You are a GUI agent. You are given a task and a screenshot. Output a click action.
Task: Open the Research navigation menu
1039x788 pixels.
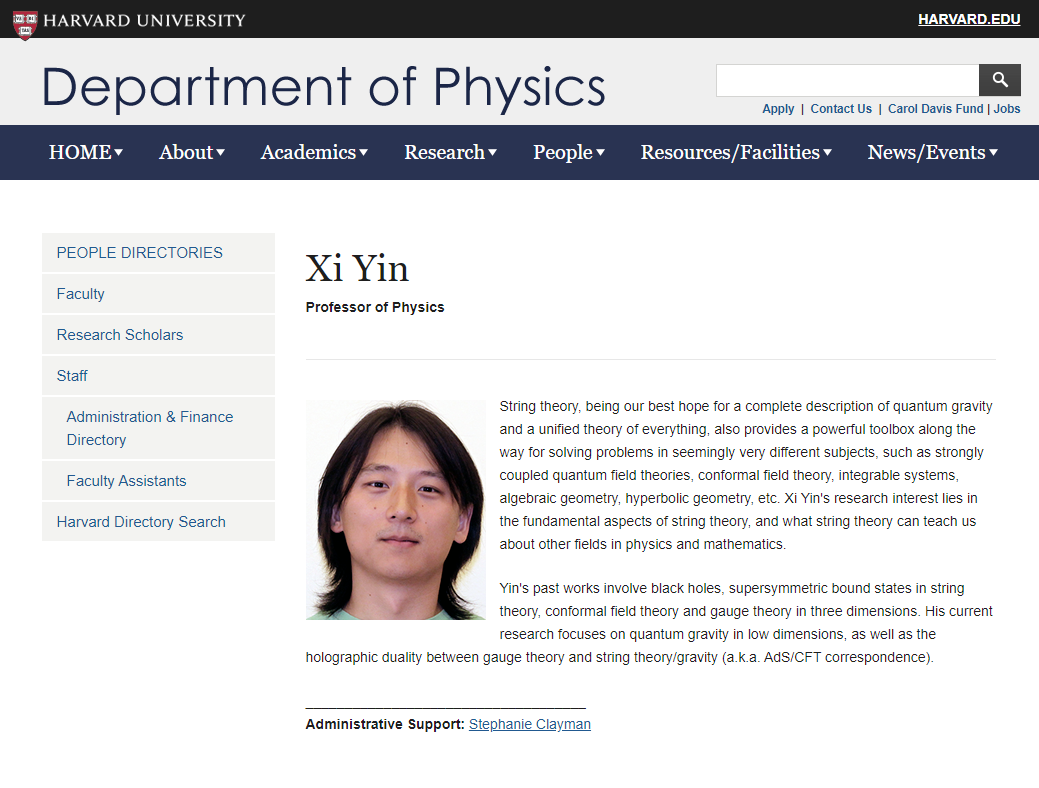[450, 152]
